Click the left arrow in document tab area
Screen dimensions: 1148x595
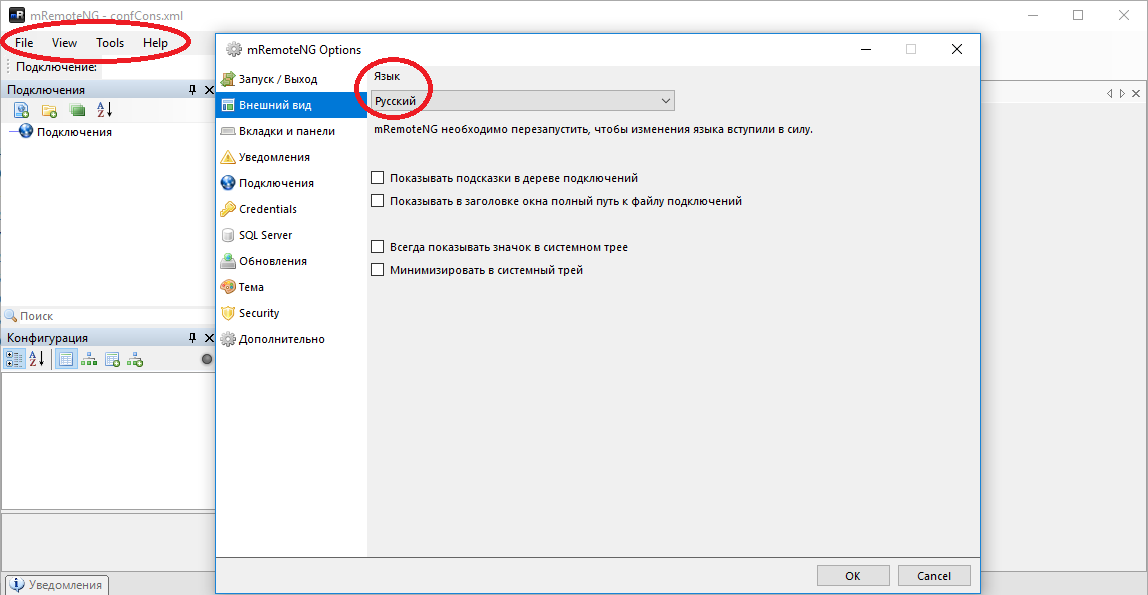pyautogui.click(x=1109, y=93)
